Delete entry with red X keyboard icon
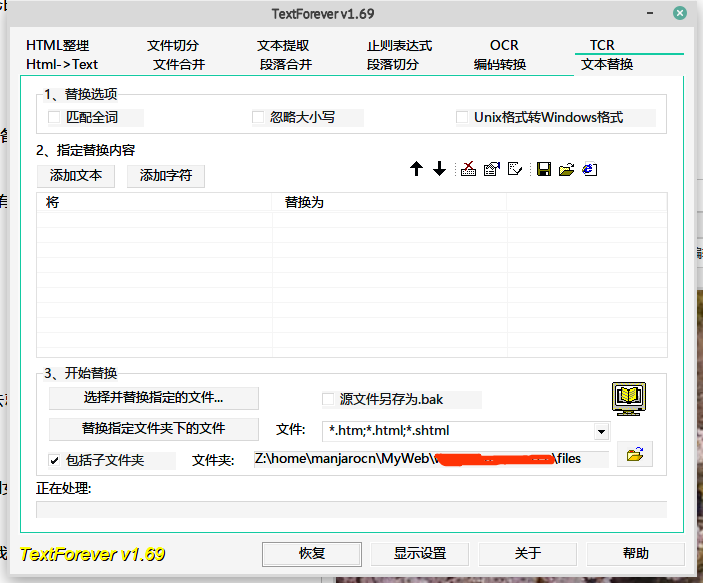Screen dimensions: 703x583 tap(468, 169)
